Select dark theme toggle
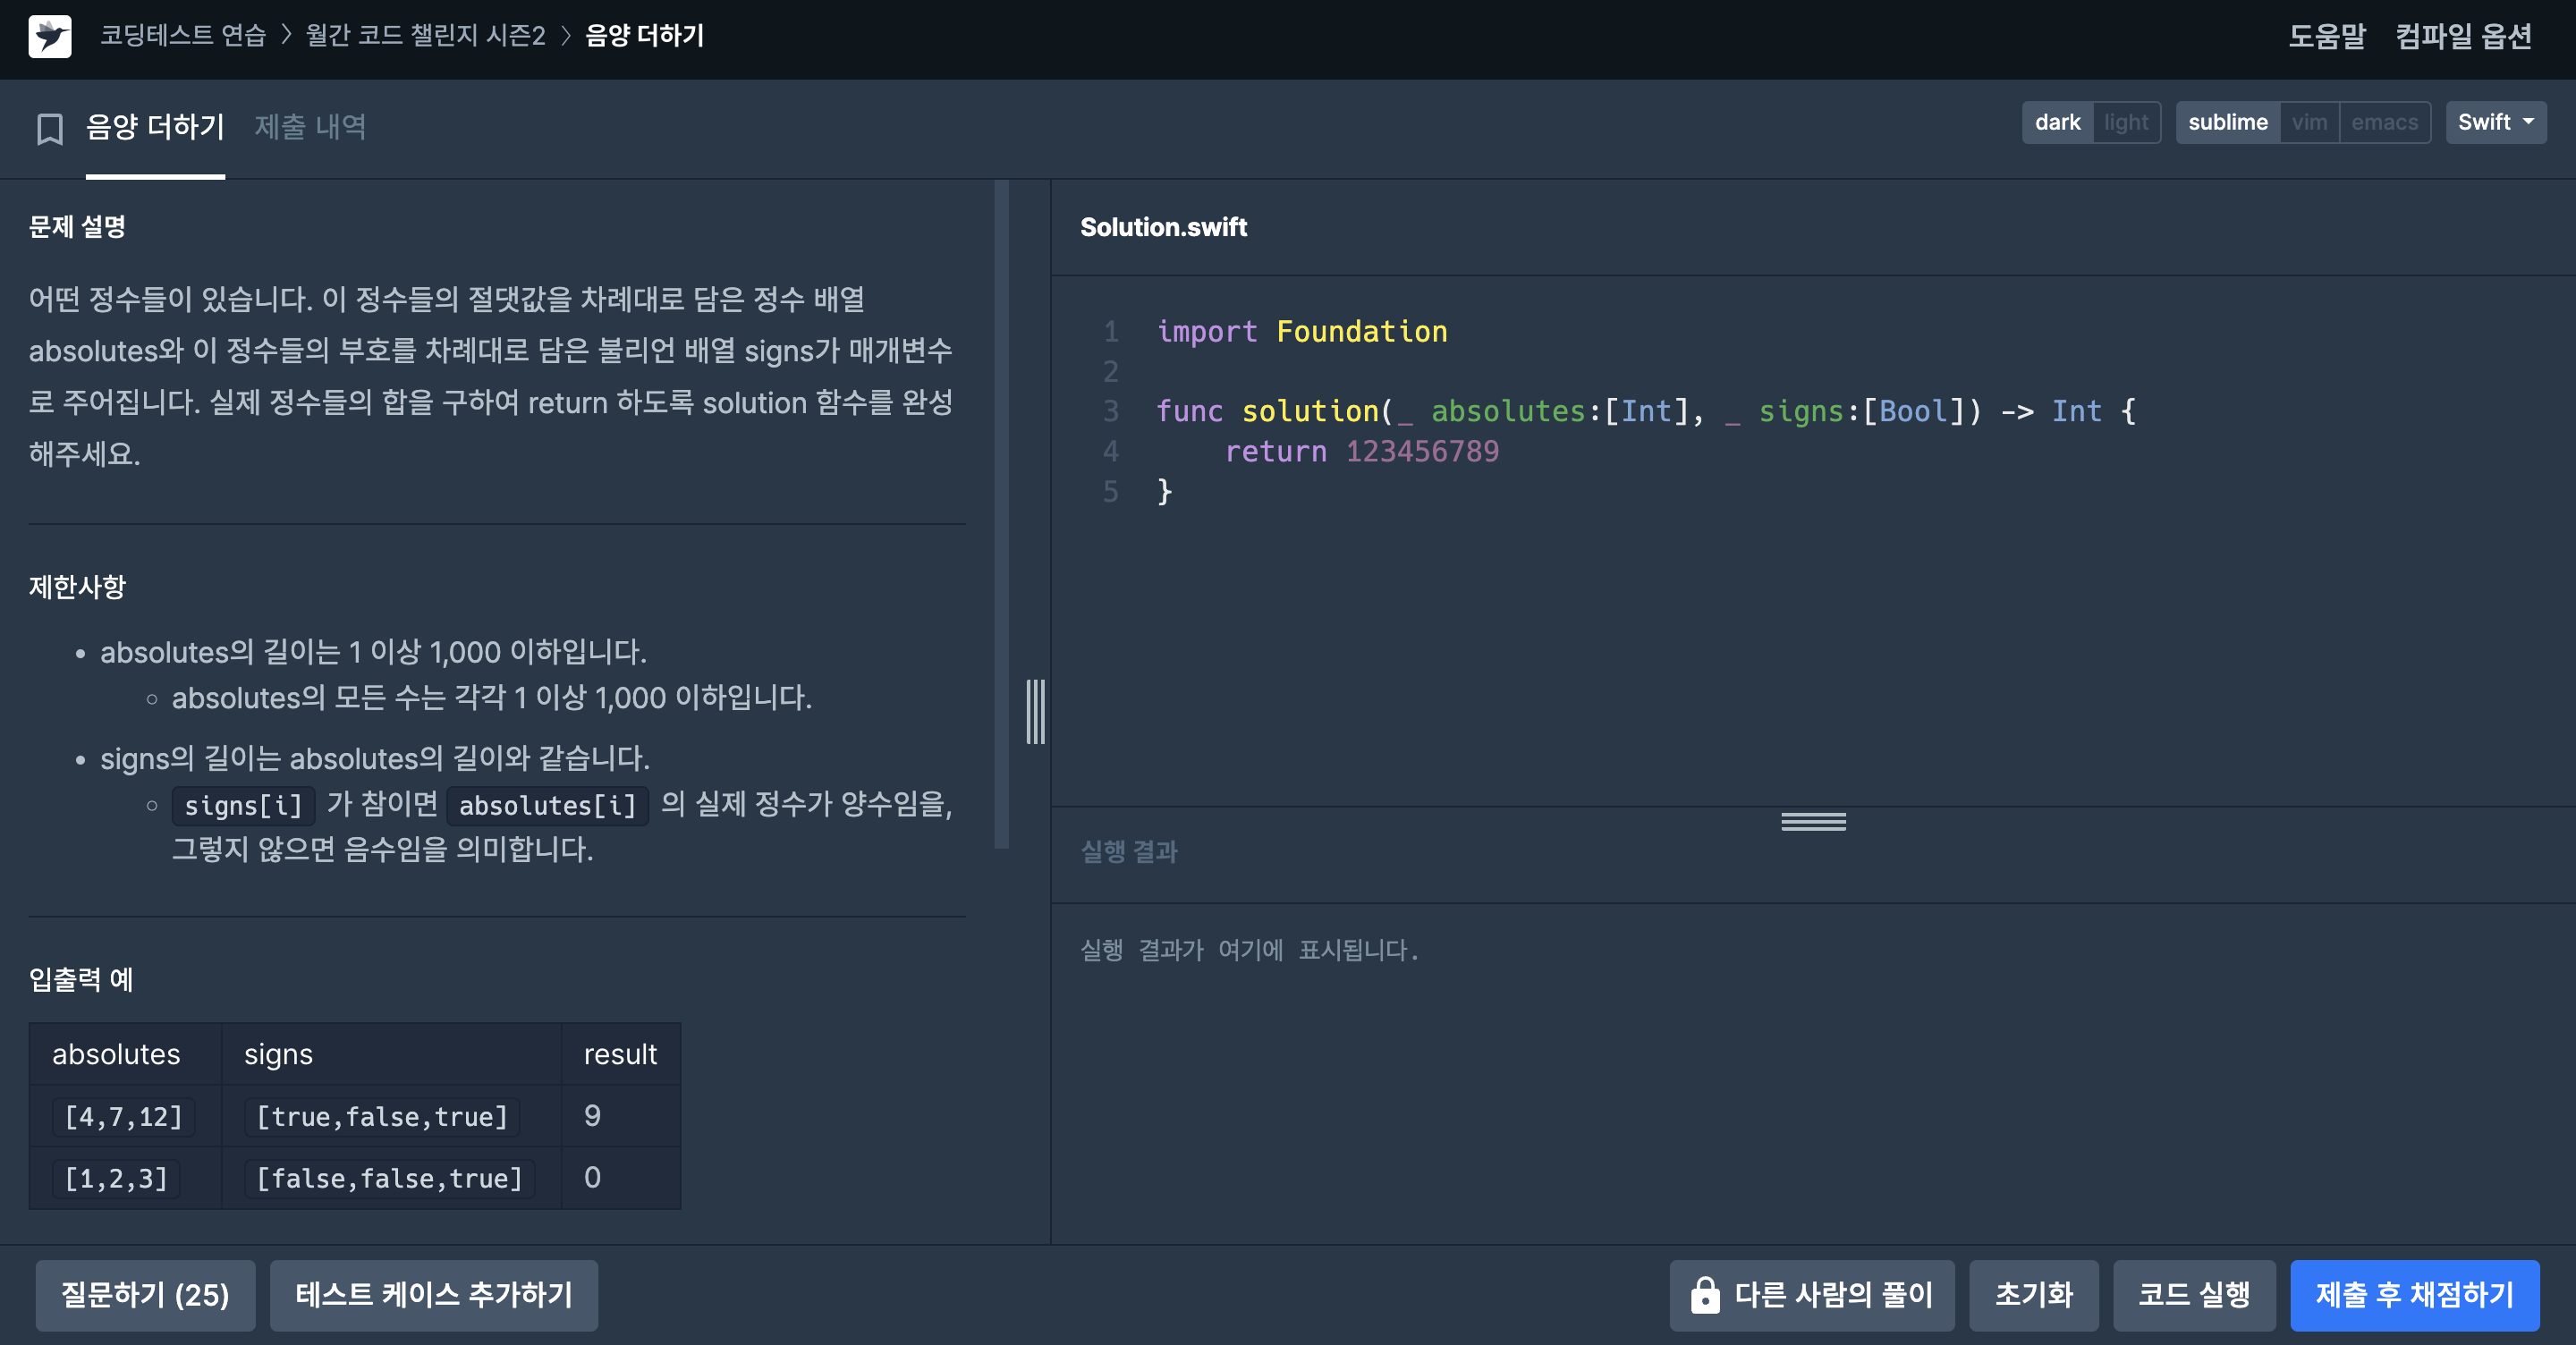The width and height of the screenshot is (2576, 1345). coord(2057,122)
